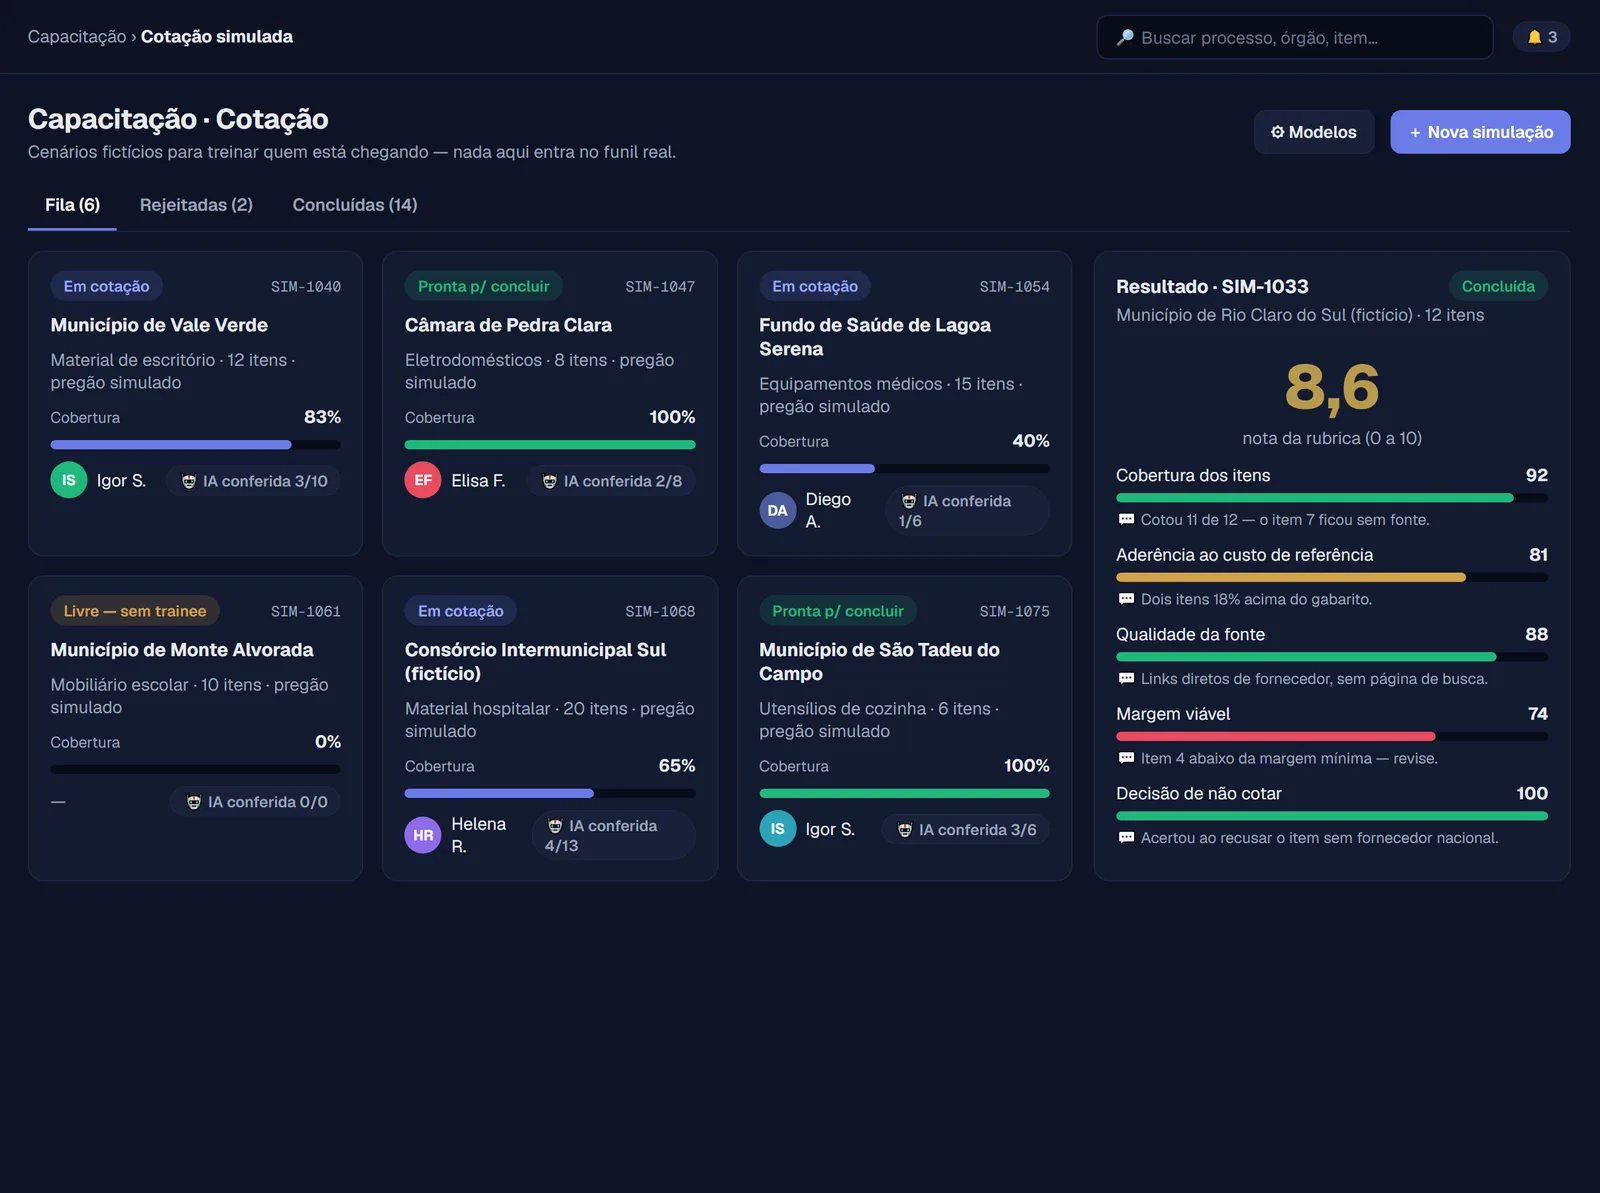The height and width of the screenshot is (1193, 1600).
Task: Click the shield icon in 'IA conferida 3/10'
Action: 189,481
